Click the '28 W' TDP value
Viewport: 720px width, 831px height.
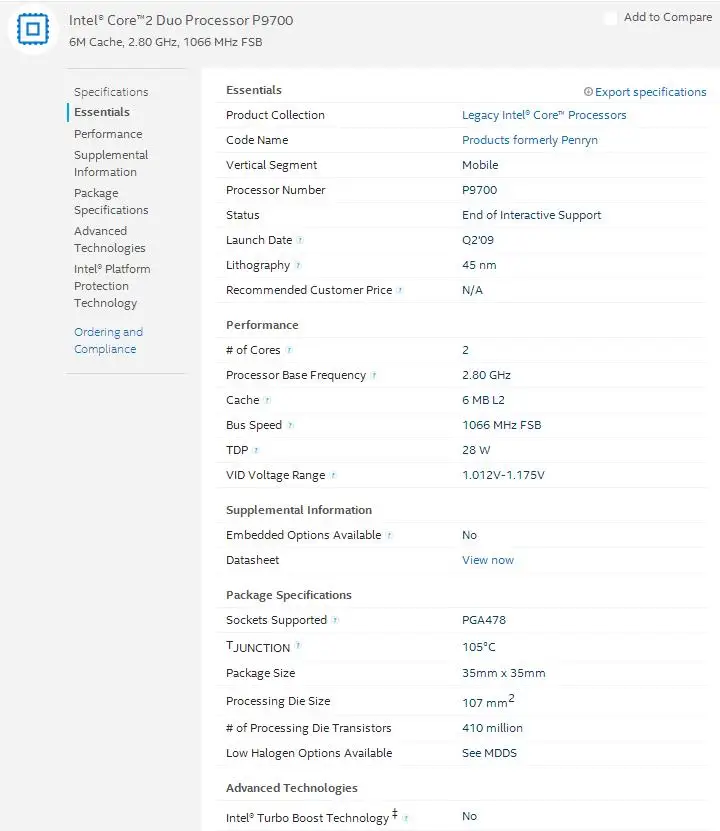(x=476, y=449)
